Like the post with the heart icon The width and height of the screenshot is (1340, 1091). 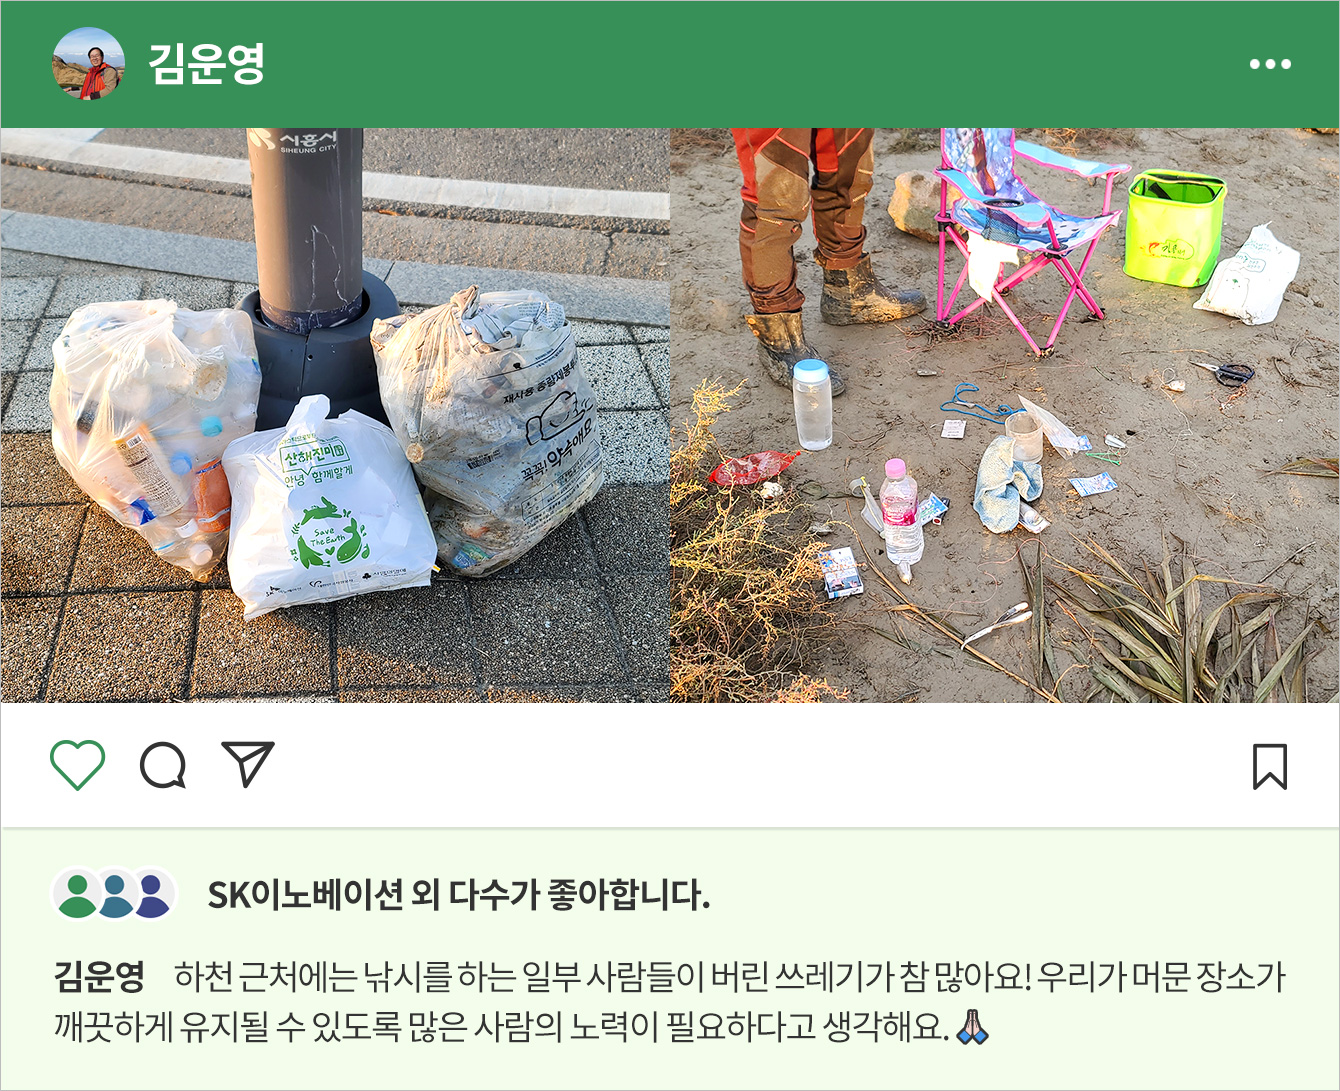77,766
